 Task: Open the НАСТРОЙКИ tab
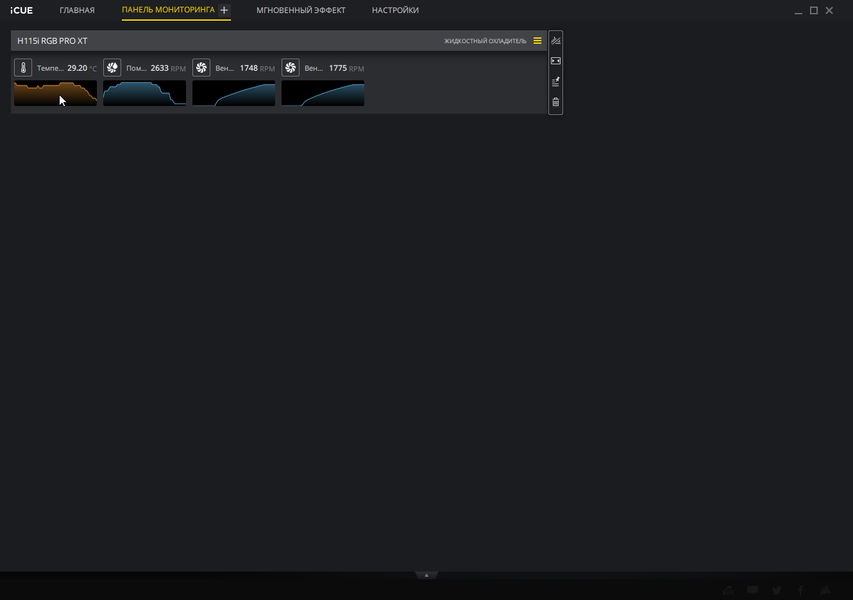(395, 10)
